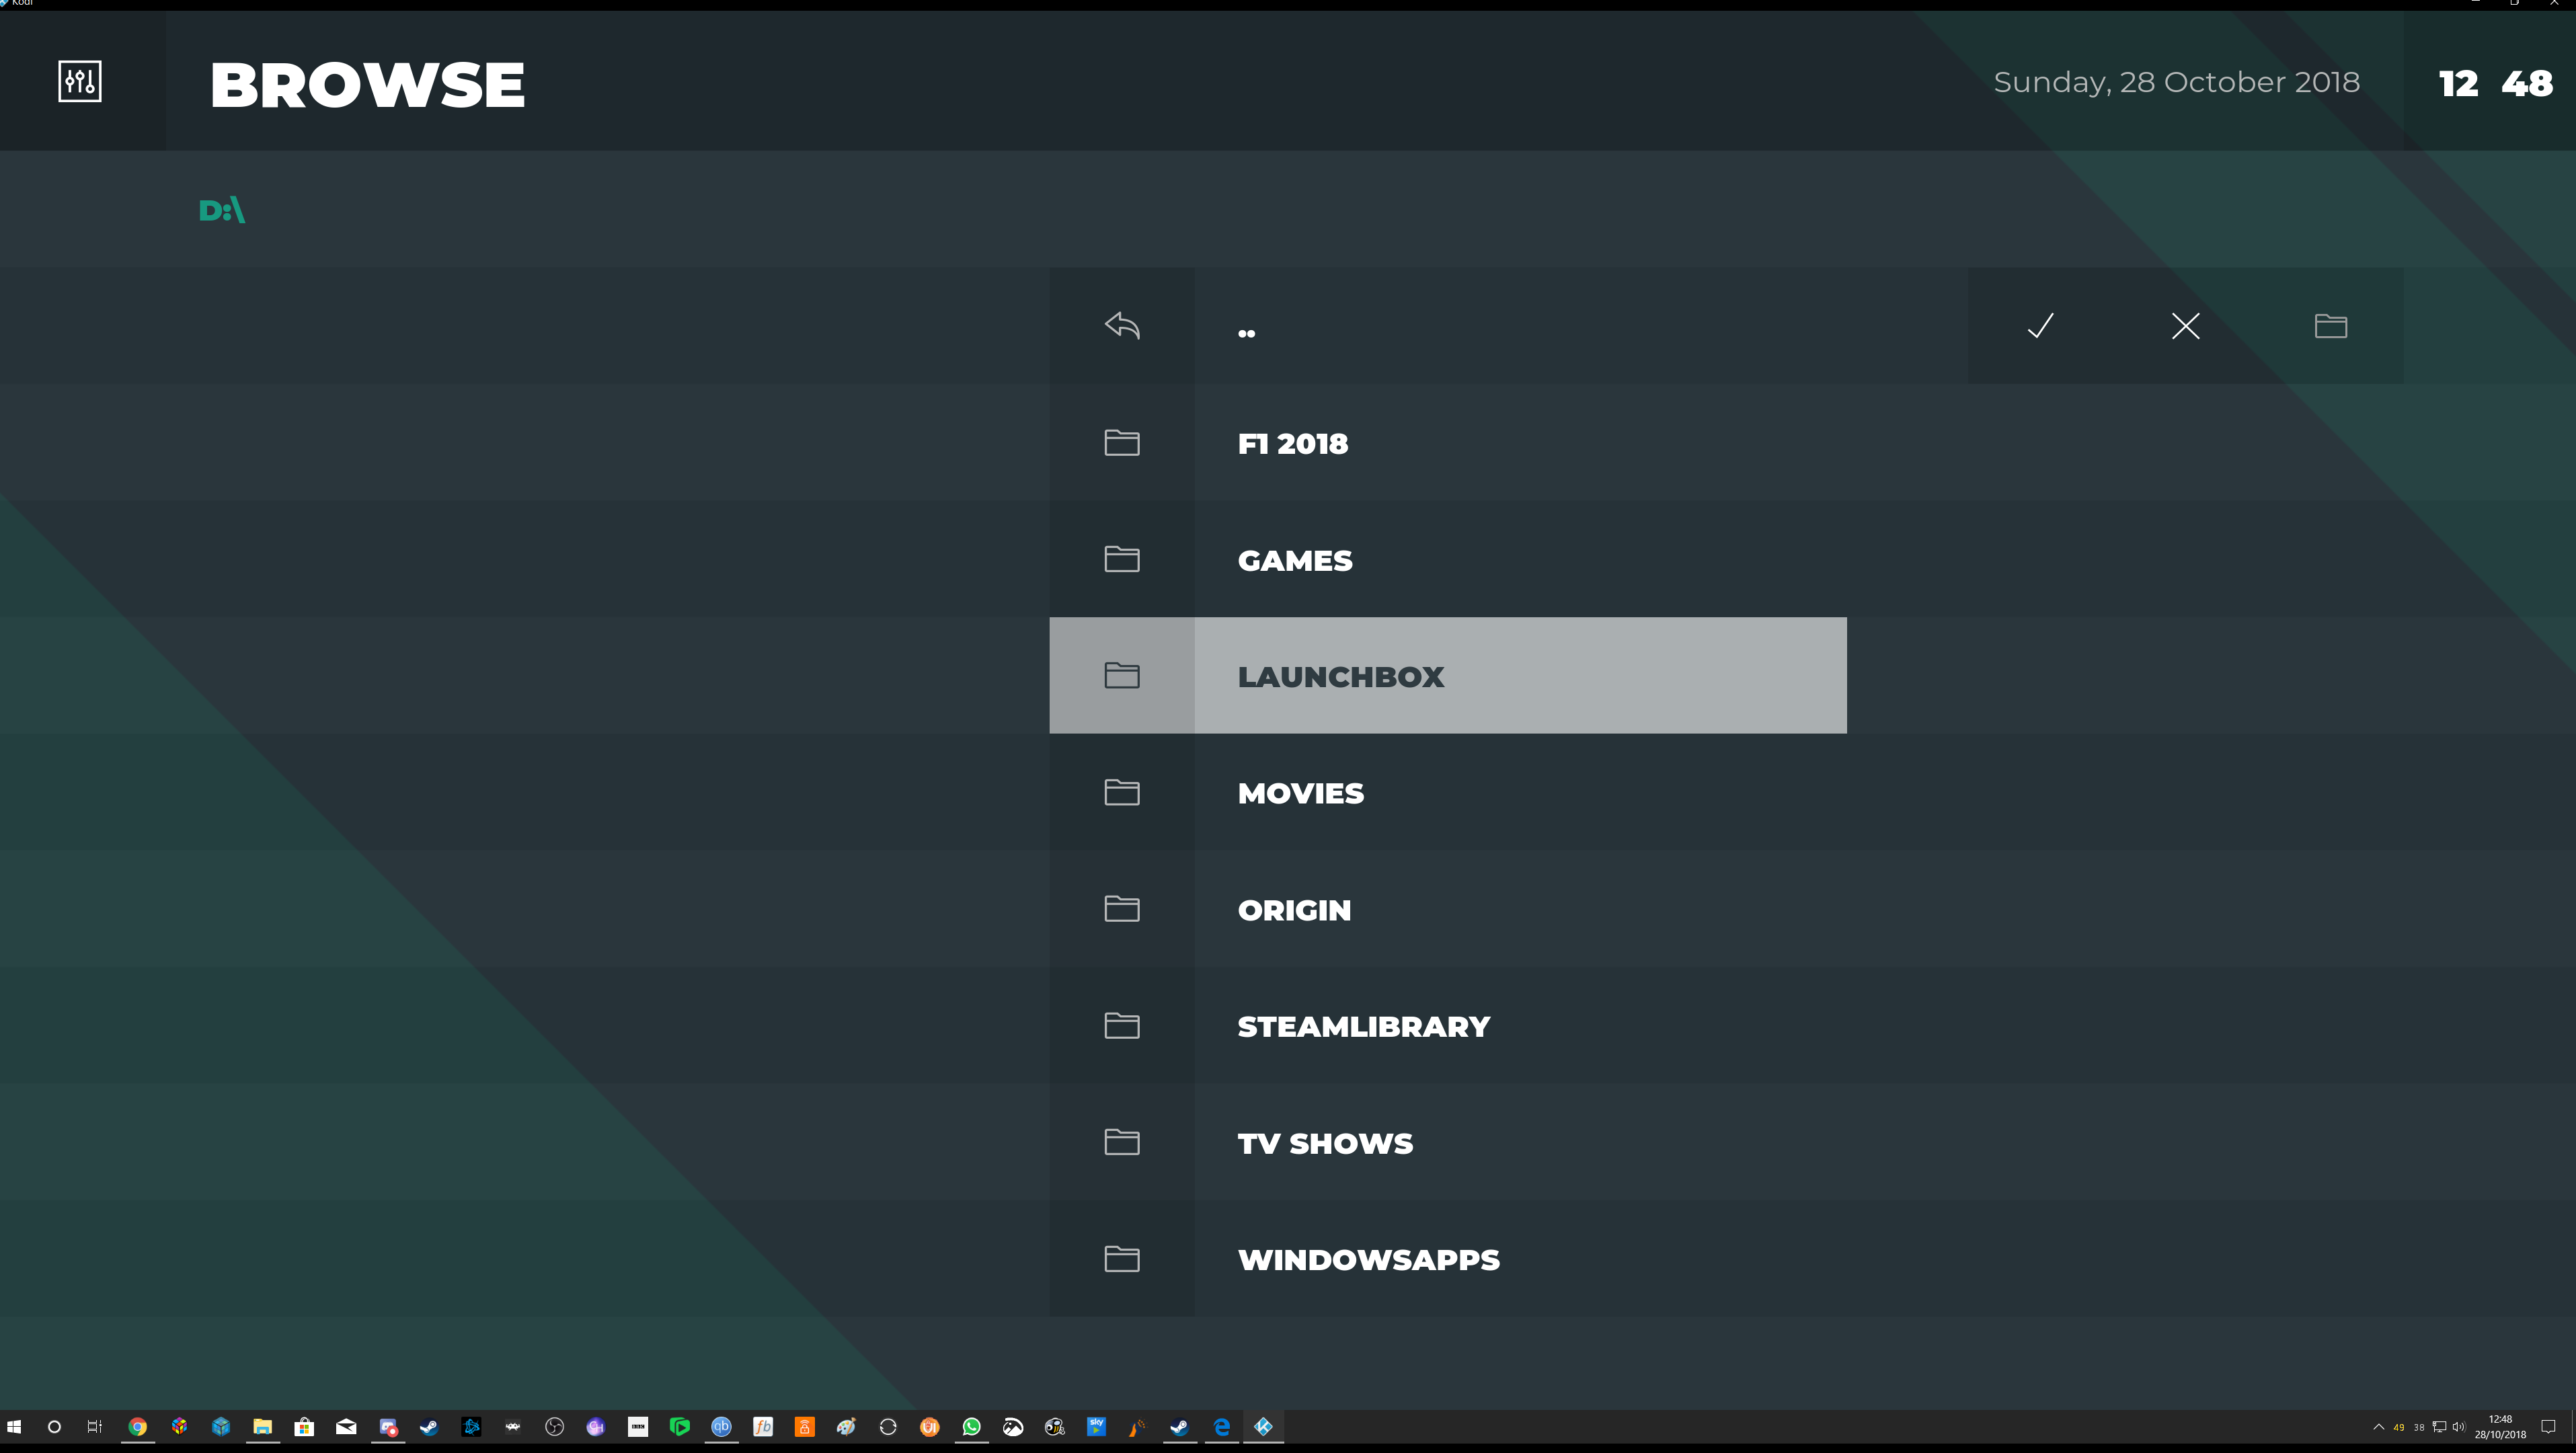
Task: Create new folder using the folder button
Action: [2330, 326]
